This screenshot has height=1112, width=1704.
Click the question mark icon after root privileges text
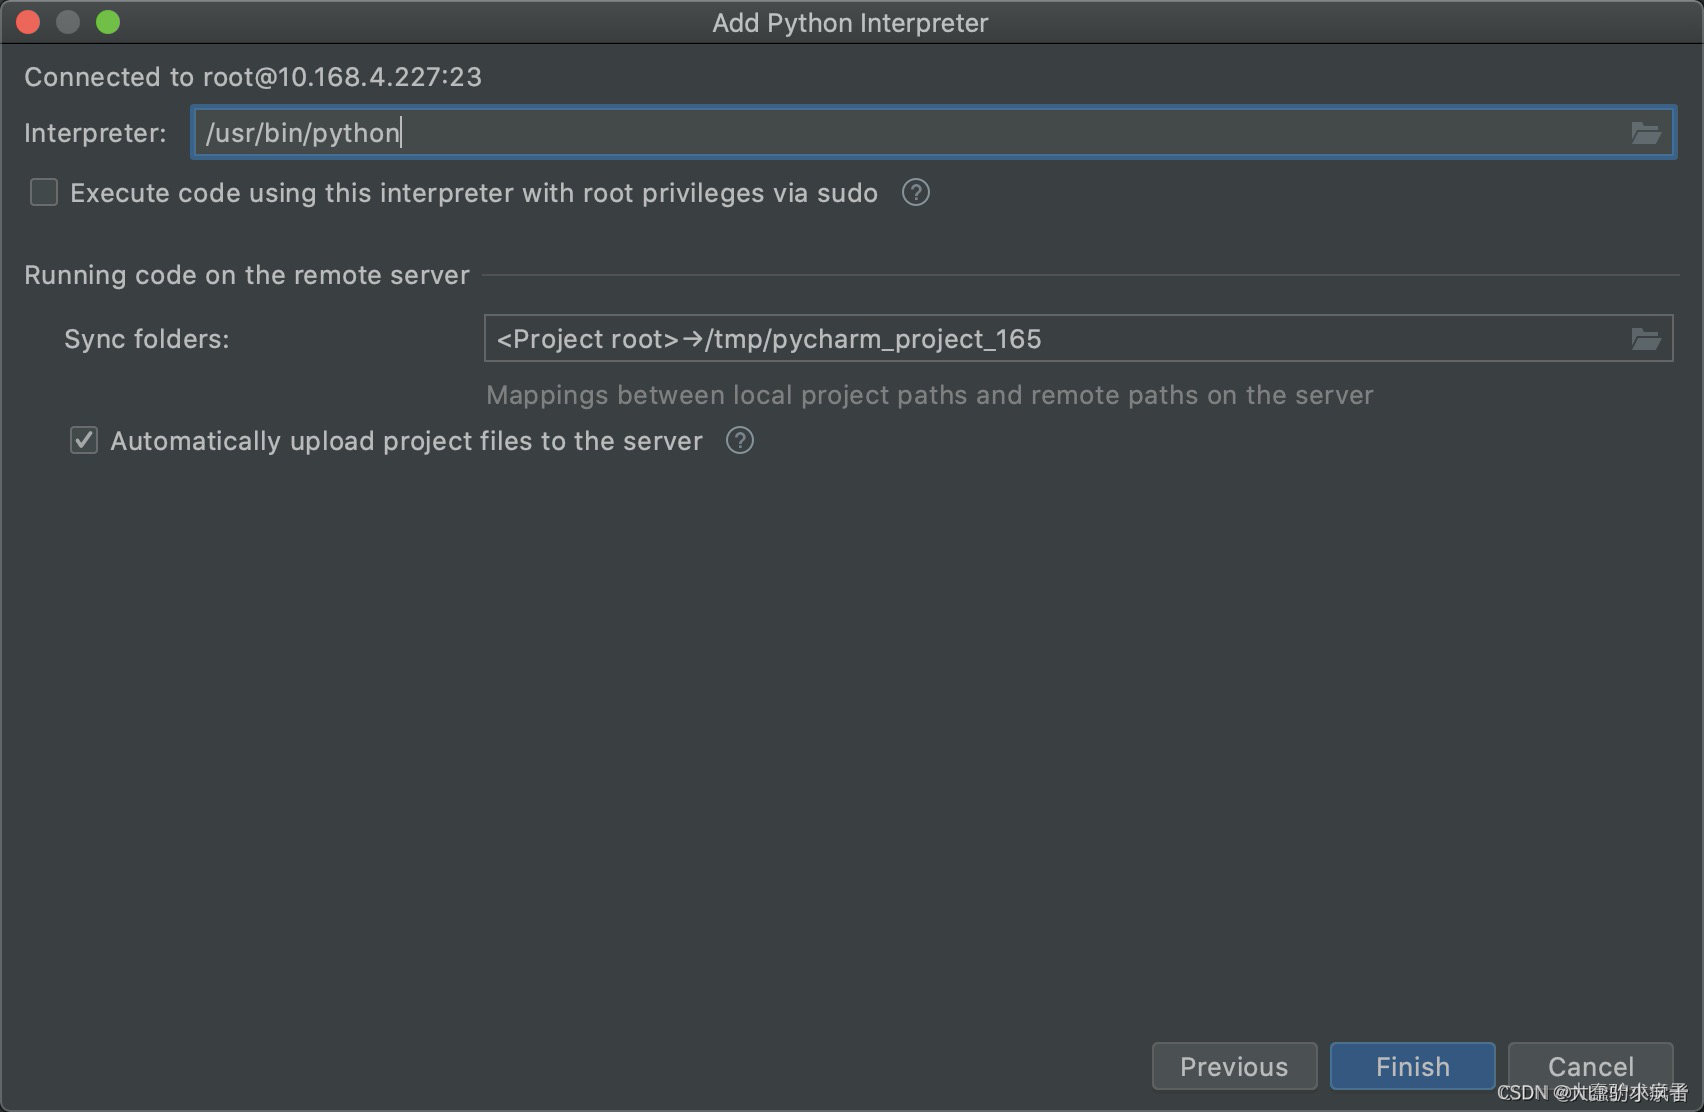(915, 192)
